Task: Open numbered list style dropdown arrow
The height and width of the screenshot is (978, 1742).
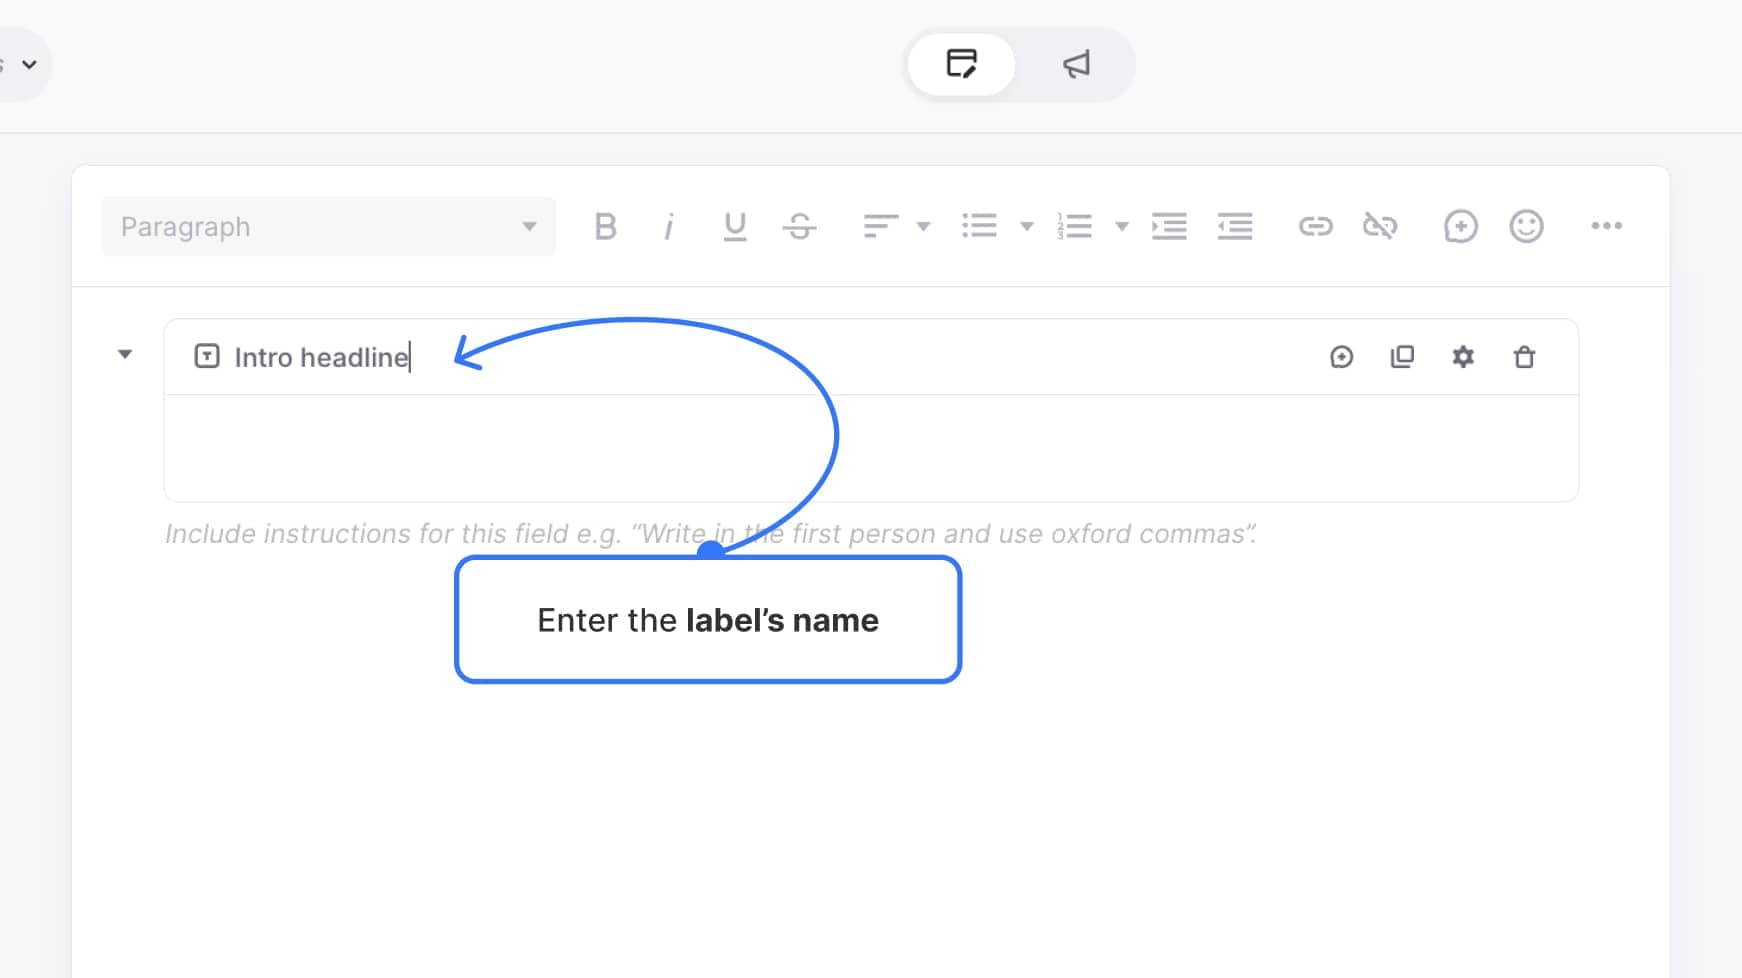Action: (1122, 227)
